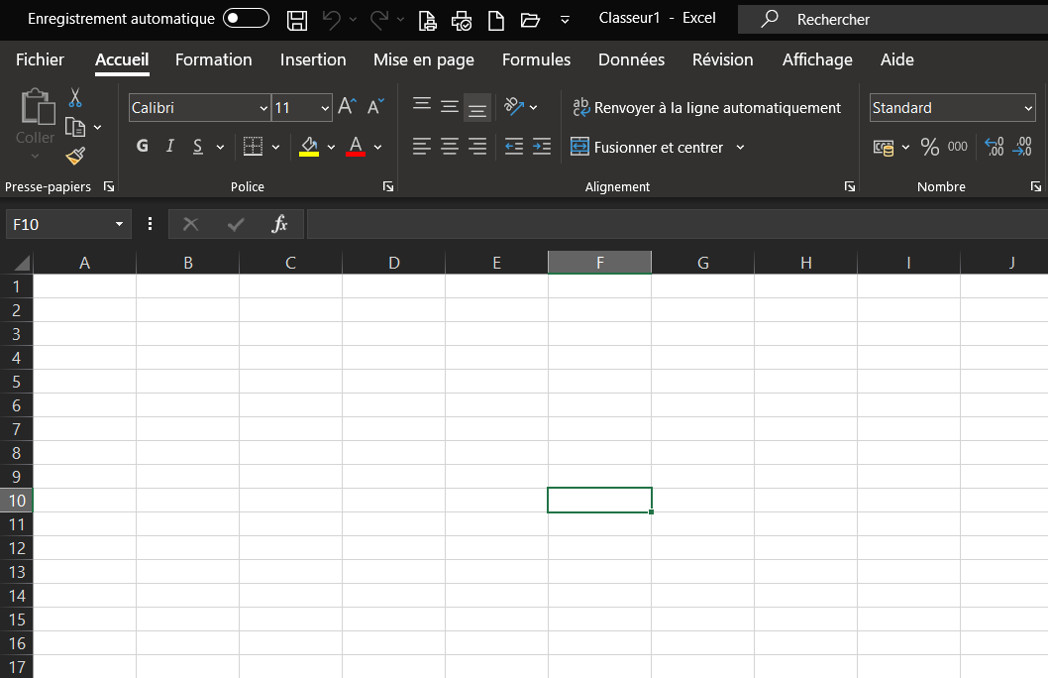Click the align bottom icon
Image resolution: width=1048 pixels, height=678 pixels.
point(477,108)
